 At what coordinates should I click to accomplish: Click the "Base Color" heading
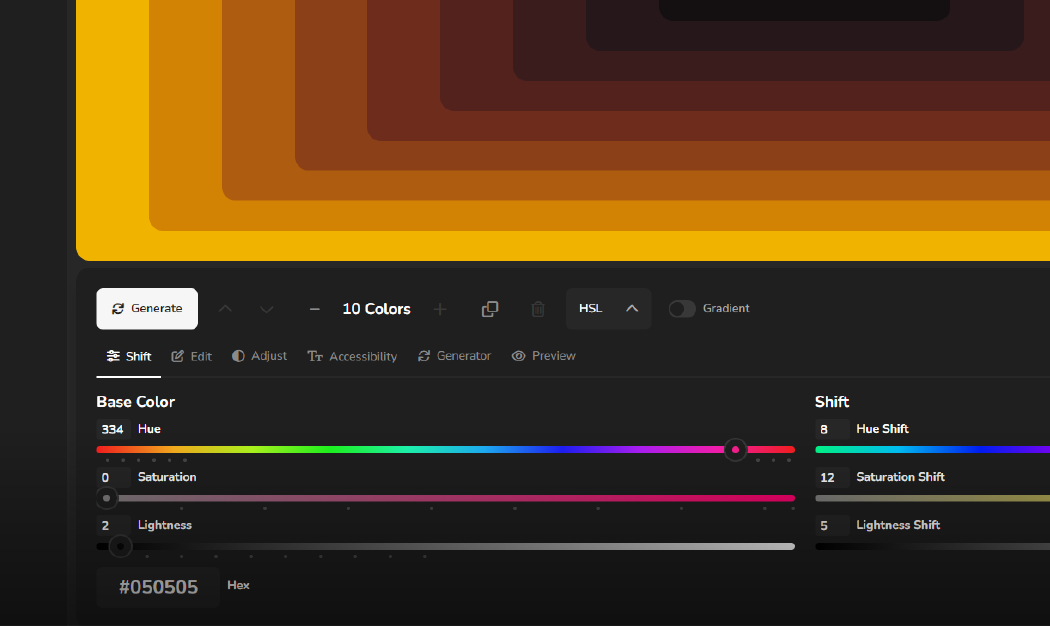pyautogui.click(x=135, y=402)
